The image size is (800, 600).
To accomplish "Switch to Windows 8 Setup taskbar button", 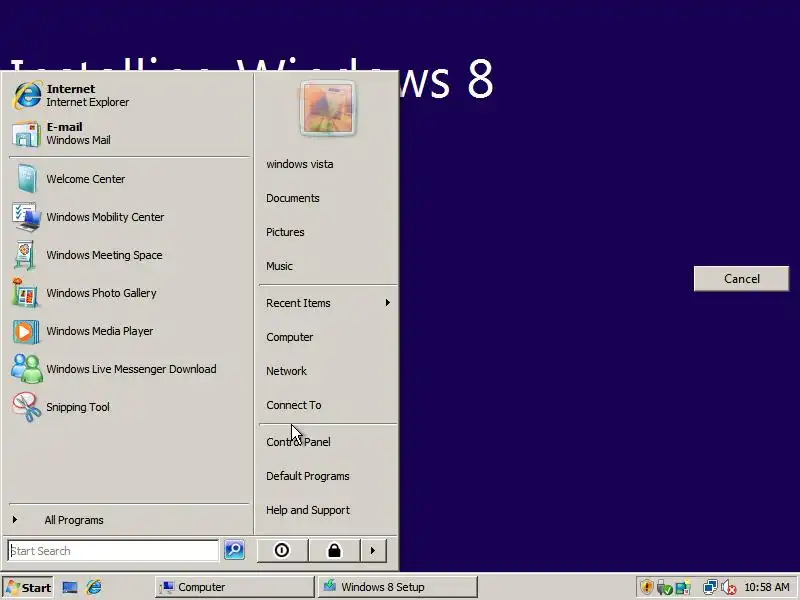I will [398, 587].
